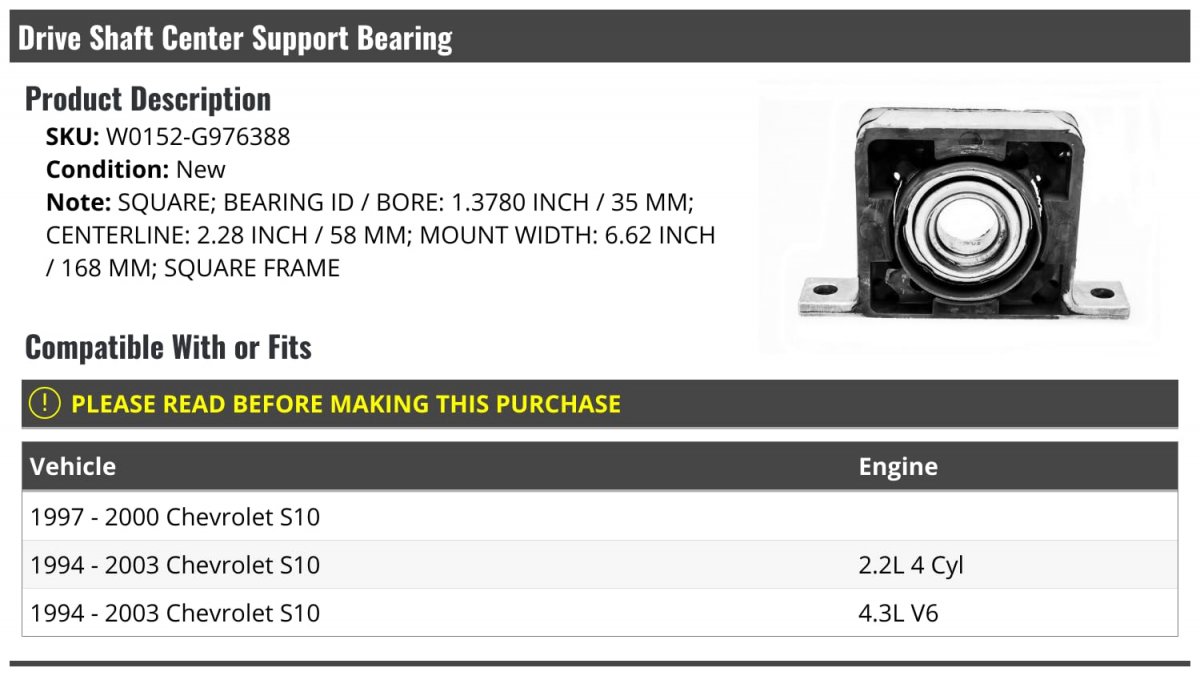Select the 1997 - 2000 Chevrolet S10 row
This screenshot has height=676, width=1200.
tap(600, 517)
